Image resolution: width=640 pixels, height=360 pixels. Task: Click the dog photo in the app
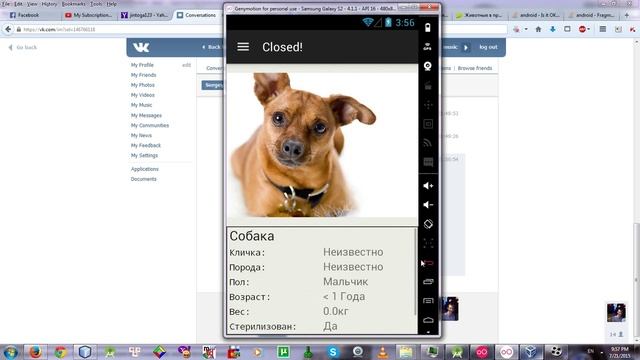pos(322,144)
